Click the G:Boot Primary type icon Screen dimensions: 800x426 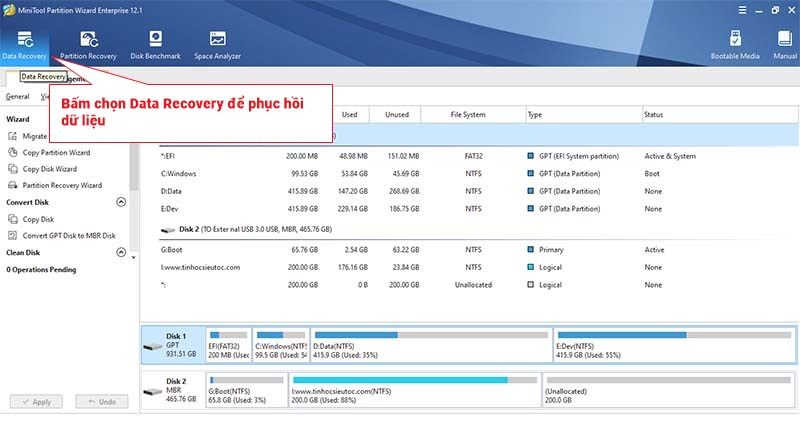point(531,249)
